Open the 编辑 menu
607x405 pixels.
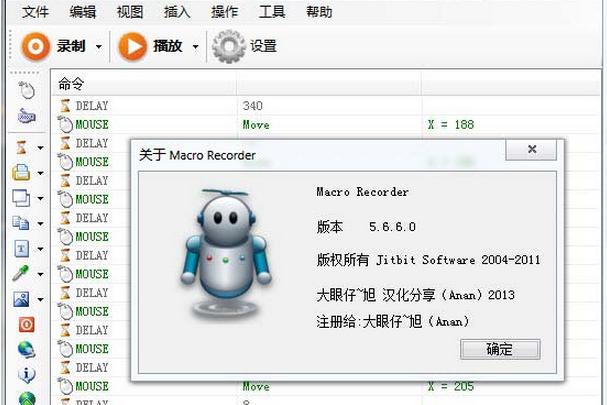pyautogui.click(x=82, y=12)
